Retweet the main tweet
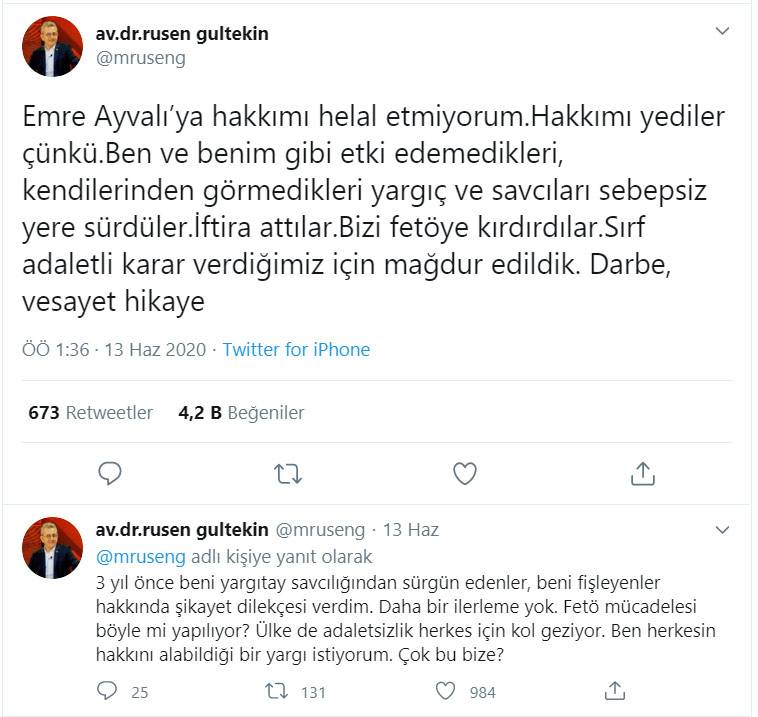Viewport: 758px width, 717px height. pyautogui.click(x=288, y=474)
